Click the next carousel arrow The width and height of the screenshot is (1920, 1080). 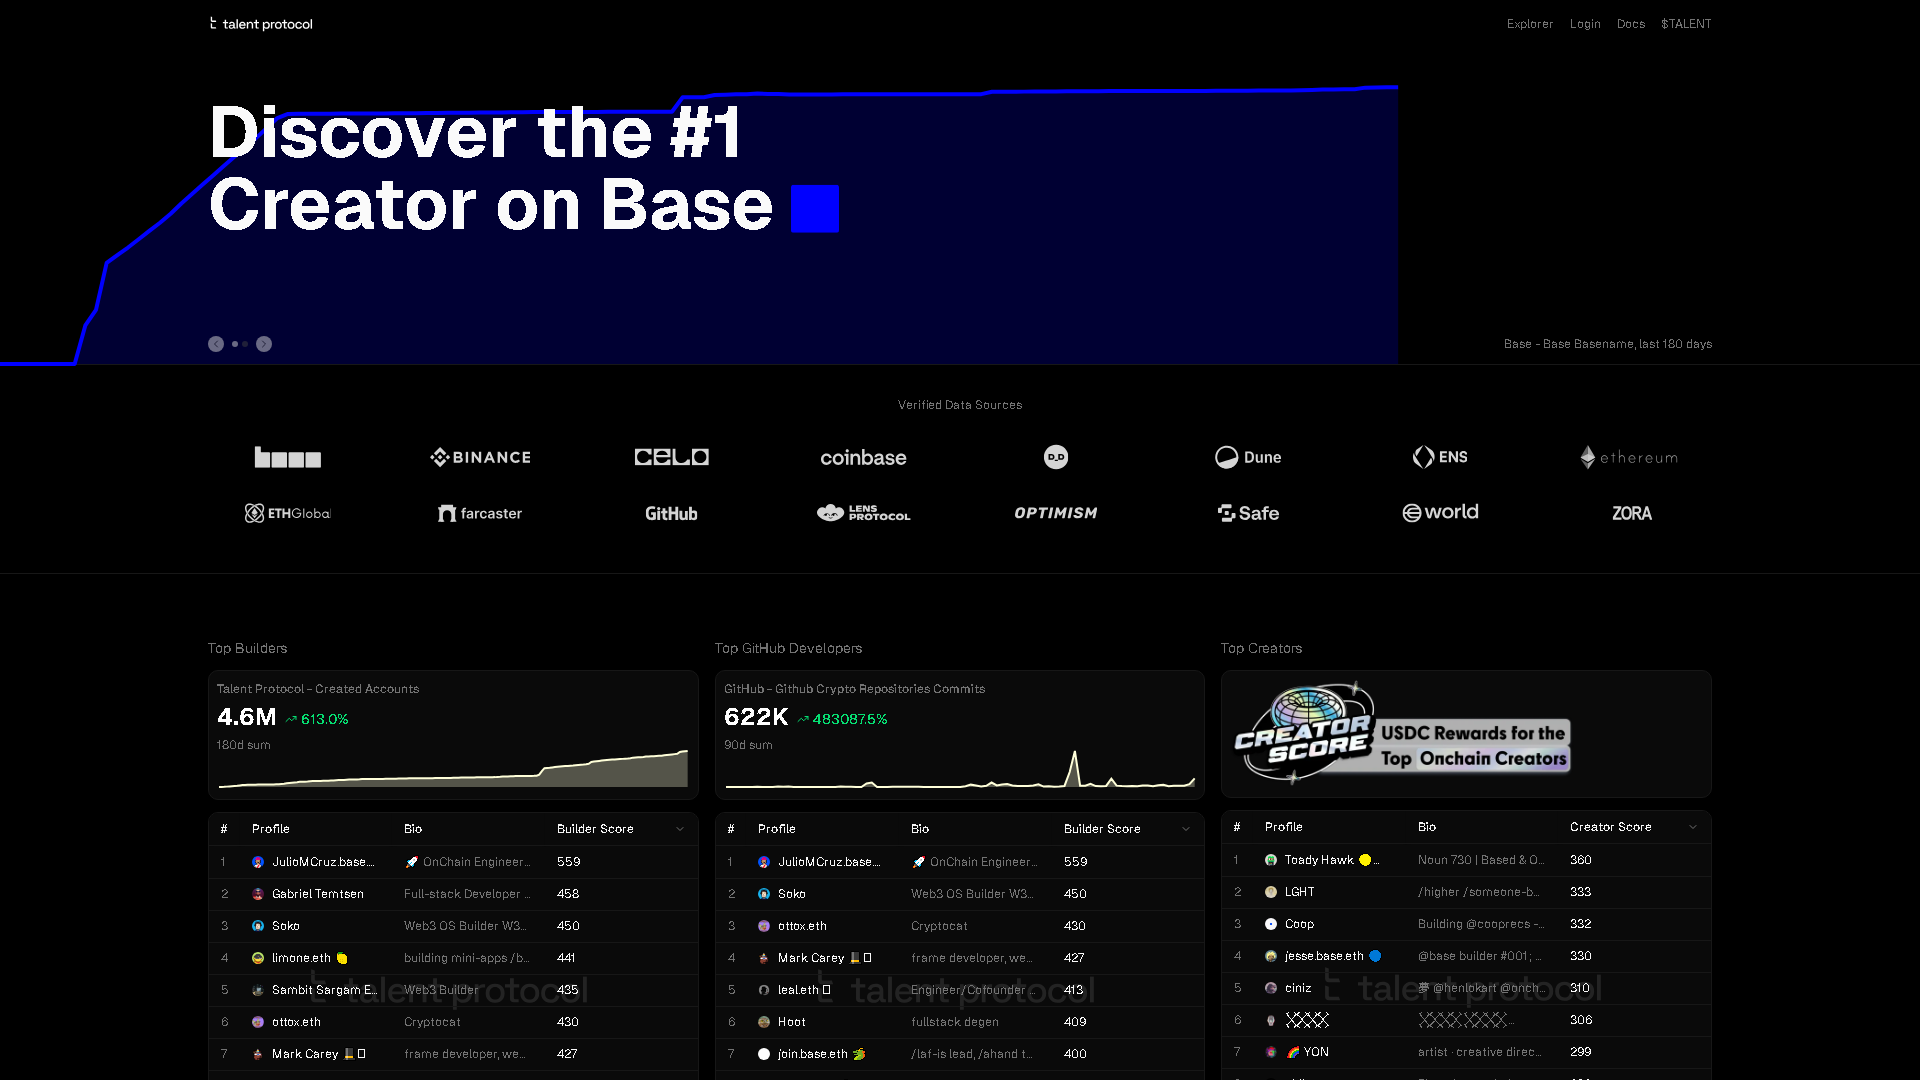(264, 344)
